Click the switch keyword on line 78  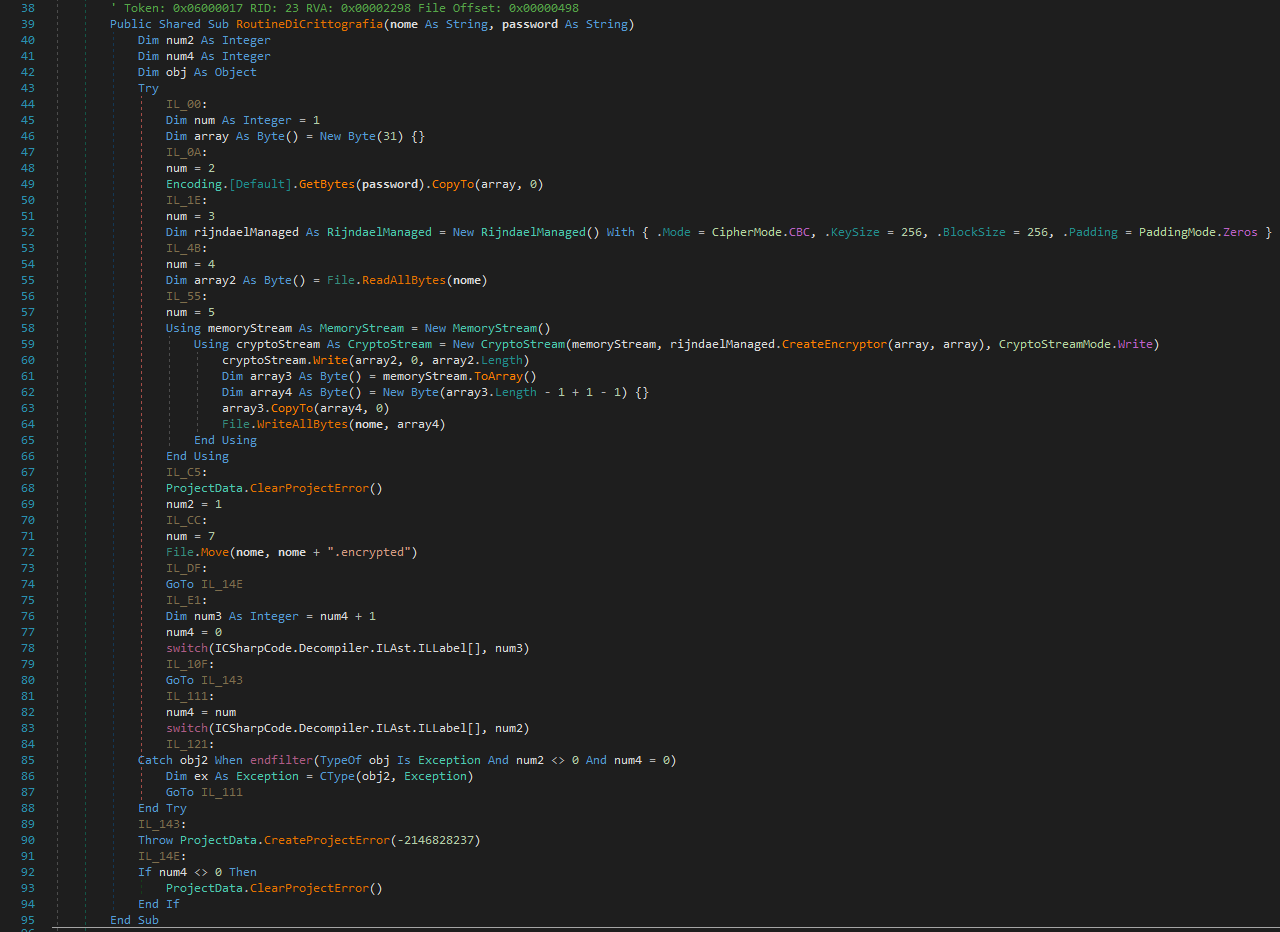(187, 648)
